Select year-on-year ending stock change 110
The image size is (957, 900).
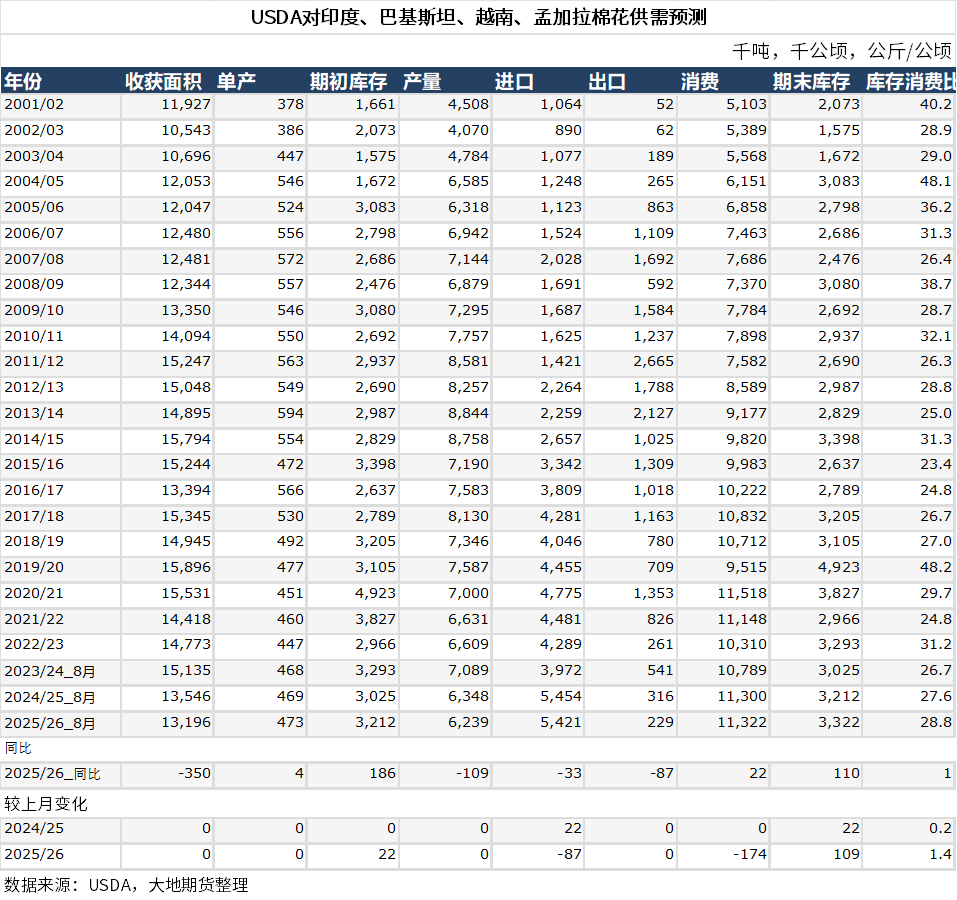(847, 773)
